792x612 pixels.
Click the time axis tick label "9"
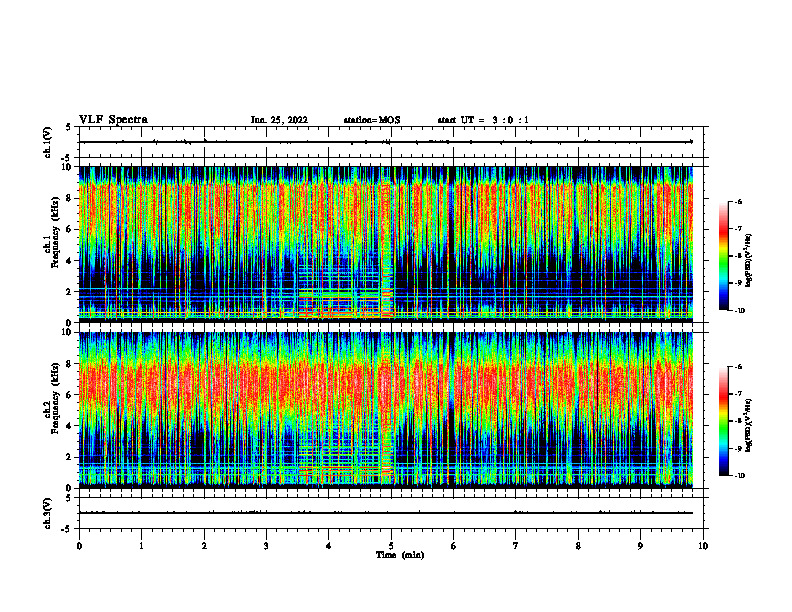(640, 546)
